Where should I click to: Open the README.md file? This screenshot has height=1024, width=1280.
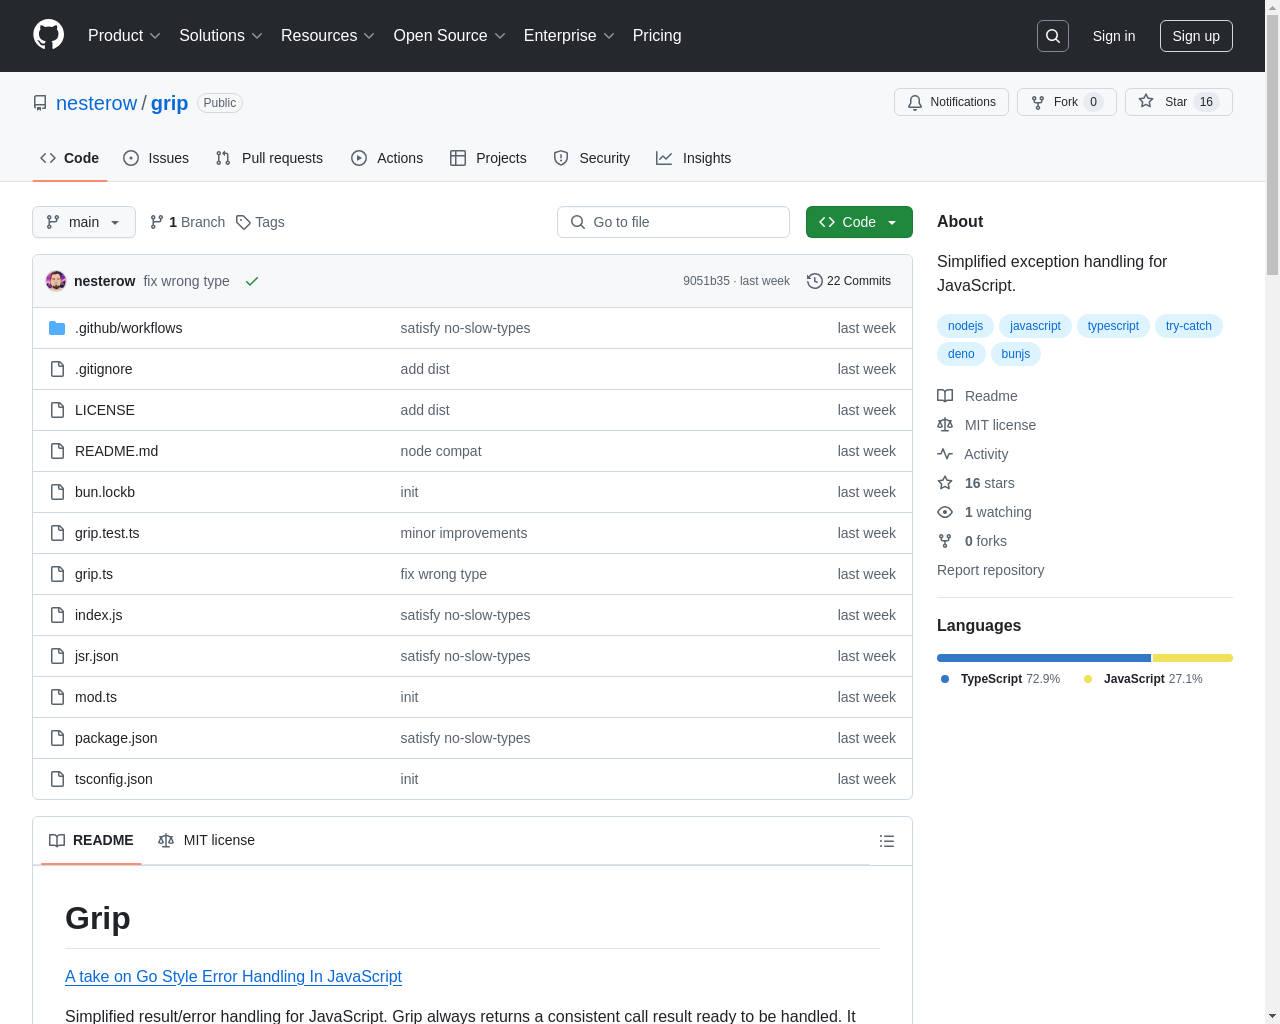coord(116,451)
